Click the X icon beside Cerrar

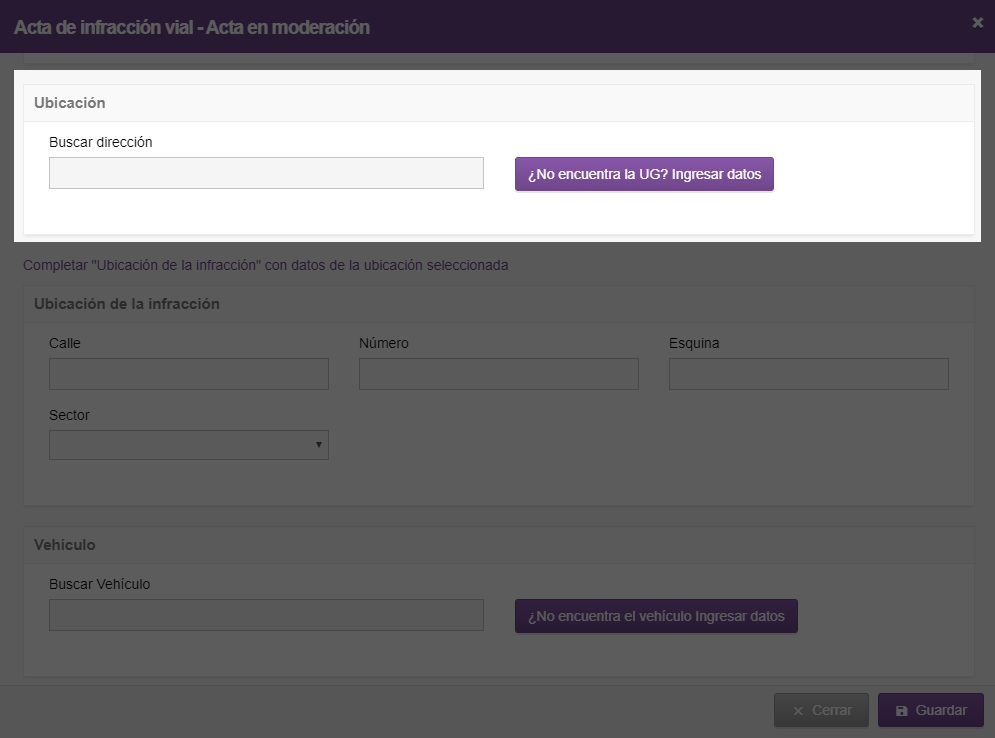coord(798,711)
